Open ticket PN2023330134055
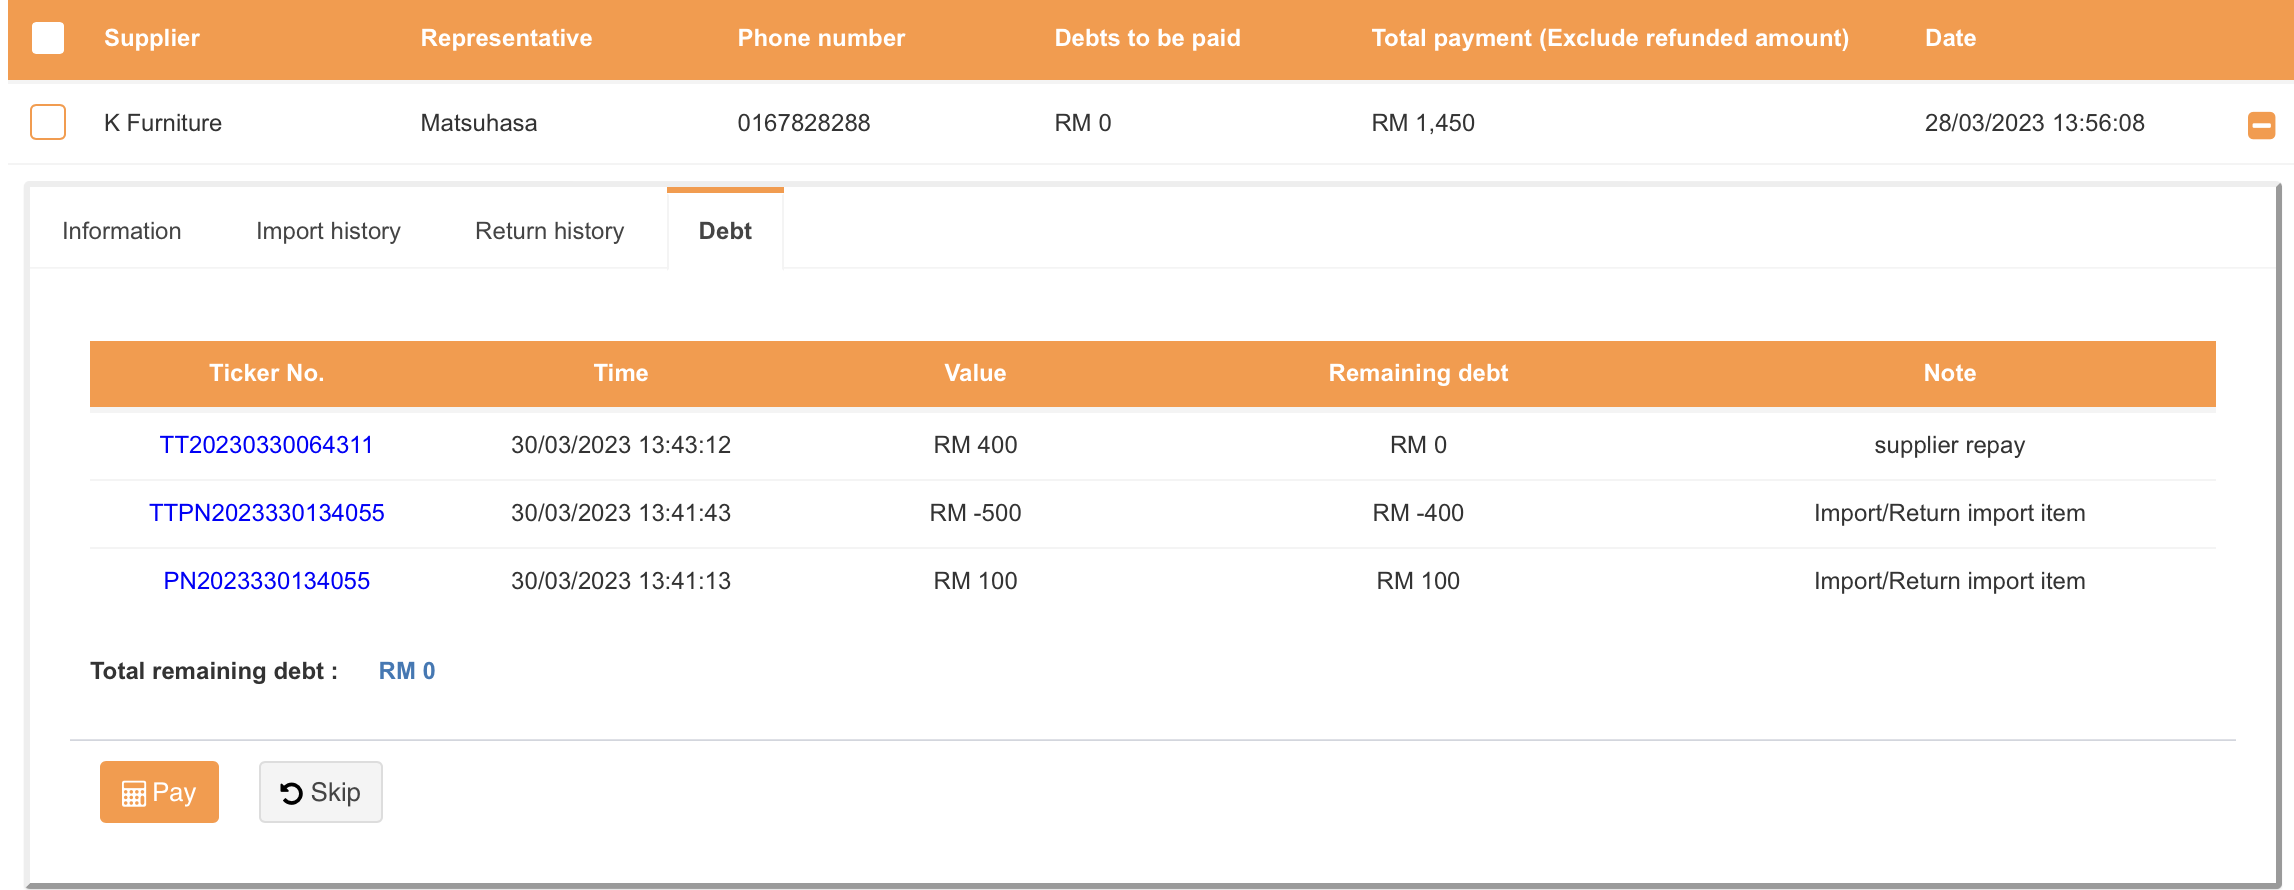 (x=266, y=581)
